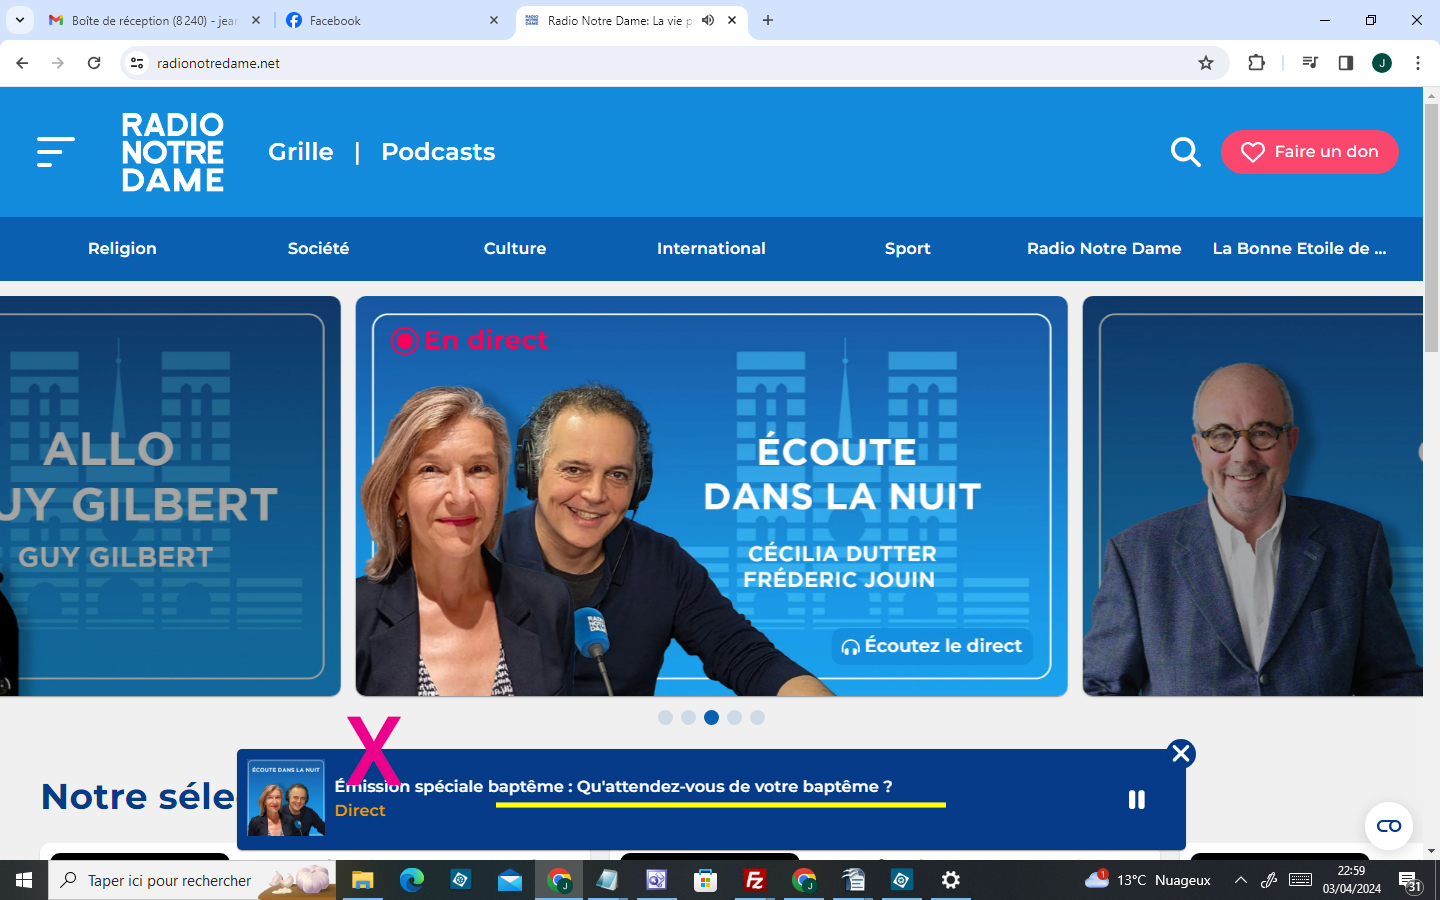The width and height of the screenshot is (1440, 900).
Task: Close the Facebook tab
Action: point(494,20)
